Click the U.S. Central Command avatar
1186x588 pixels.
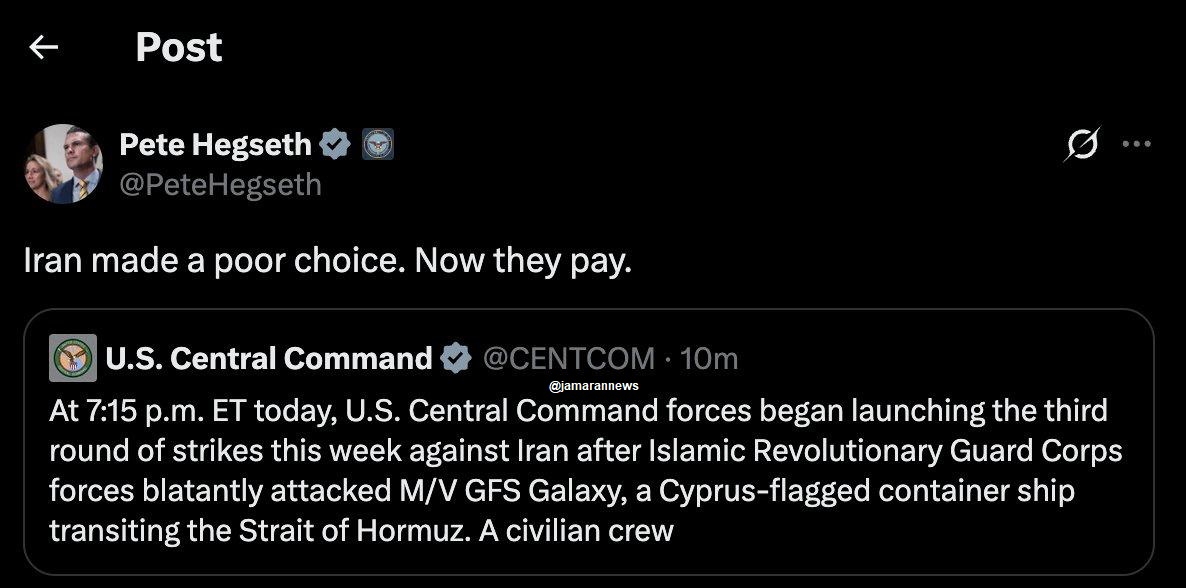[73, 357]
